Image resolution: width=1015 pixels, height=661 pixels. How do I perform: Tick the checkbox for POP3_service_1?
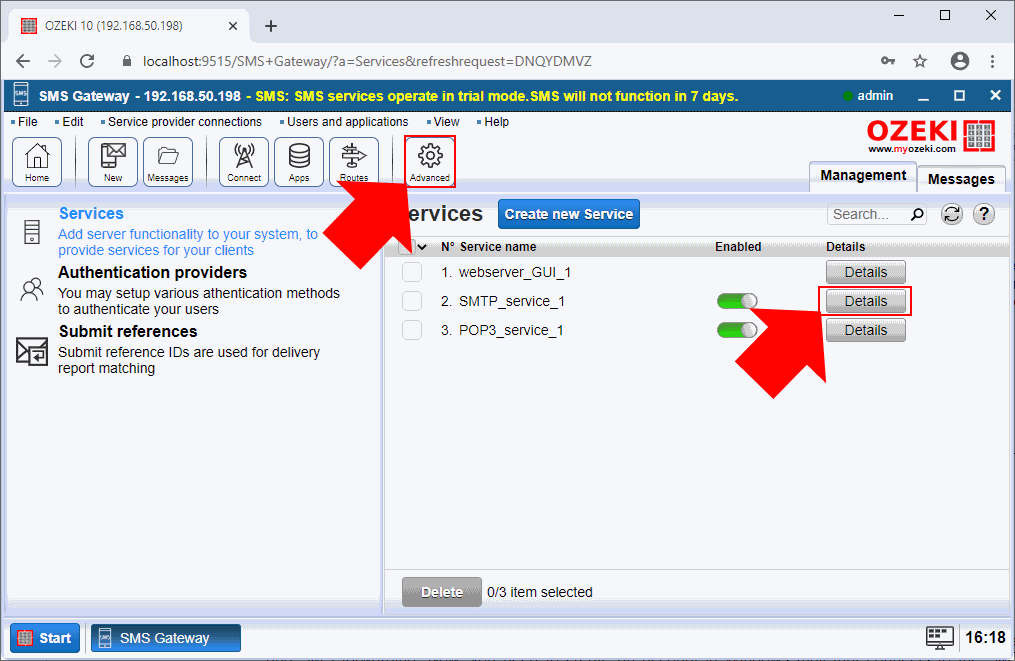tap(412, 330)
